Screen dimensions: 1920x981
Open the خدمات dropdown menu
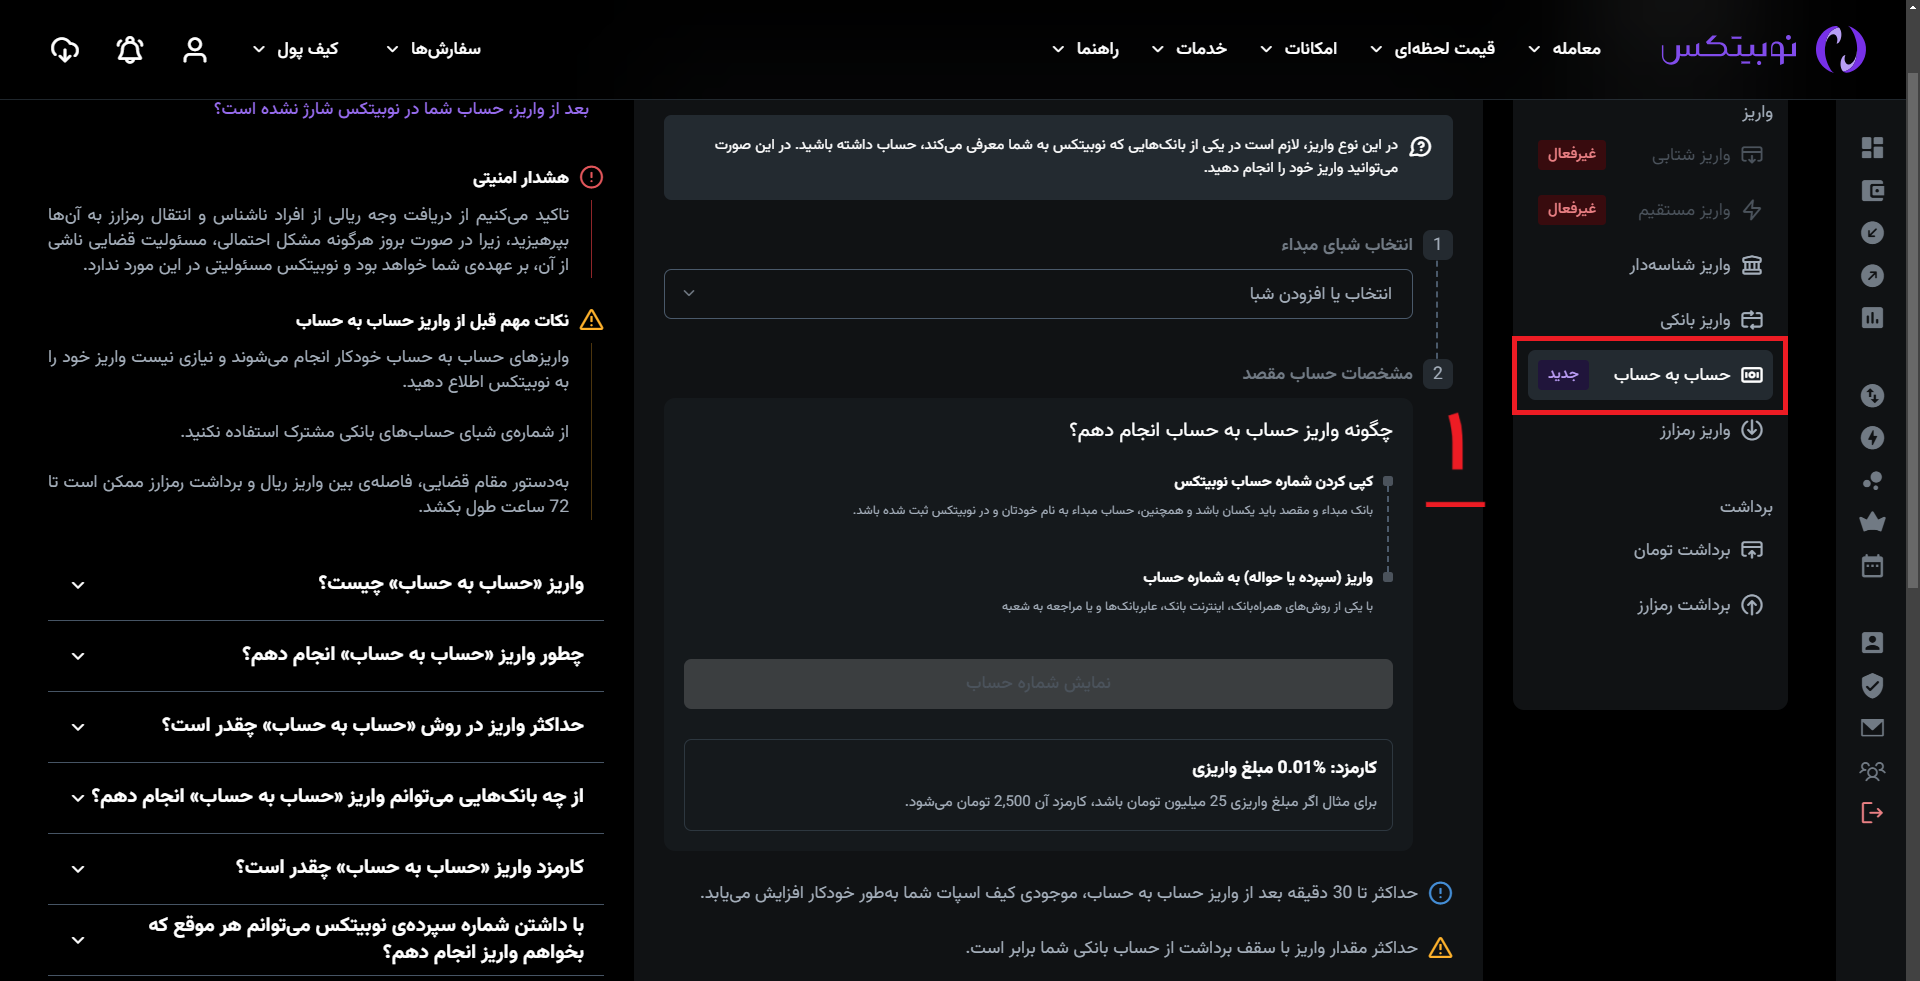pyautogui.click(x=1189, y=49)
